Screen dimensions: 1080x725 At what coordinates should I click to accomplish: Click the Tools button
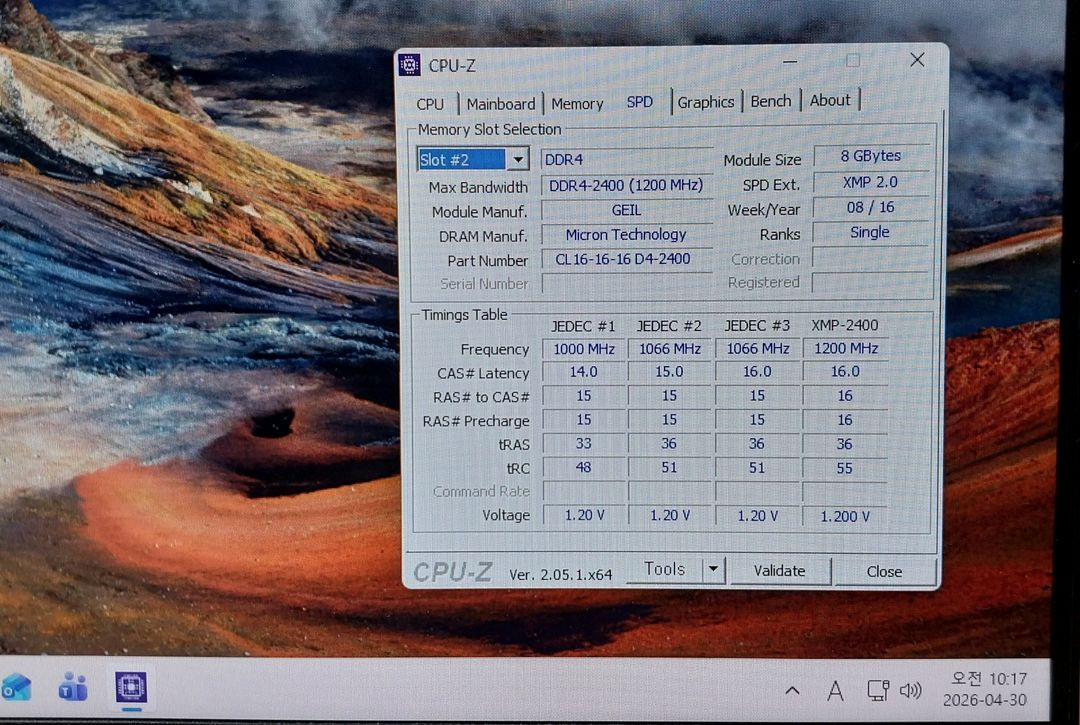point(665,569)
